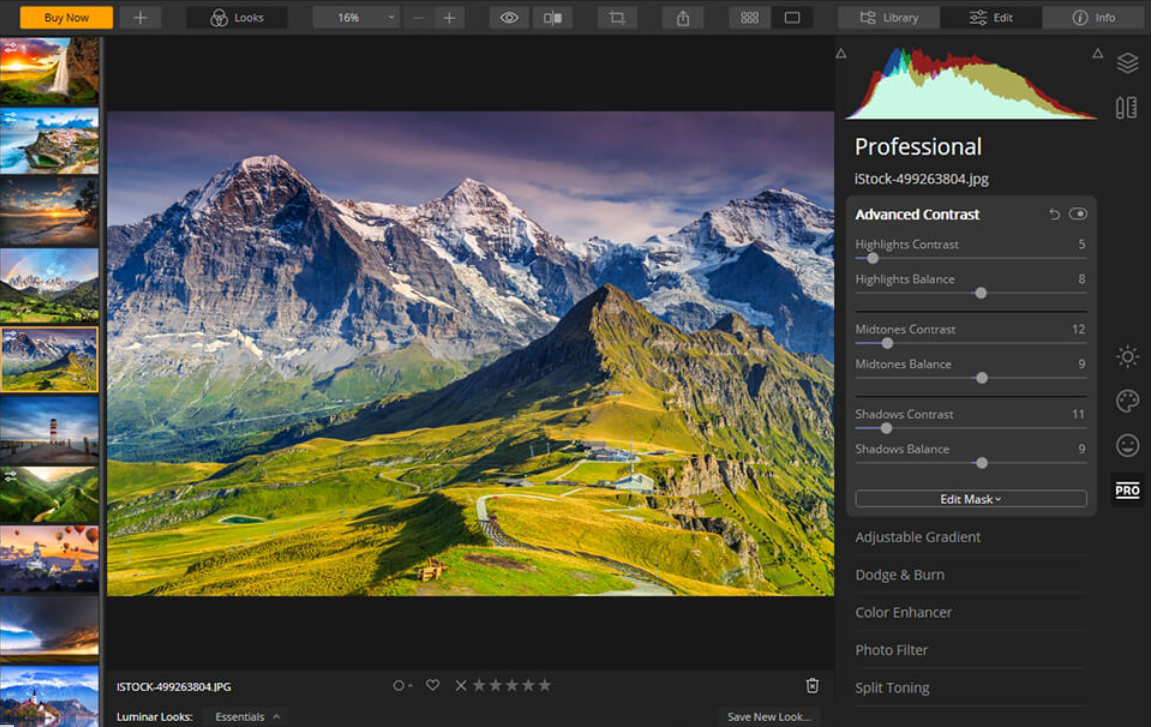Select the PRO tools icon
The height and width of the screenshot is (727, 1156).
[1127, 490]
